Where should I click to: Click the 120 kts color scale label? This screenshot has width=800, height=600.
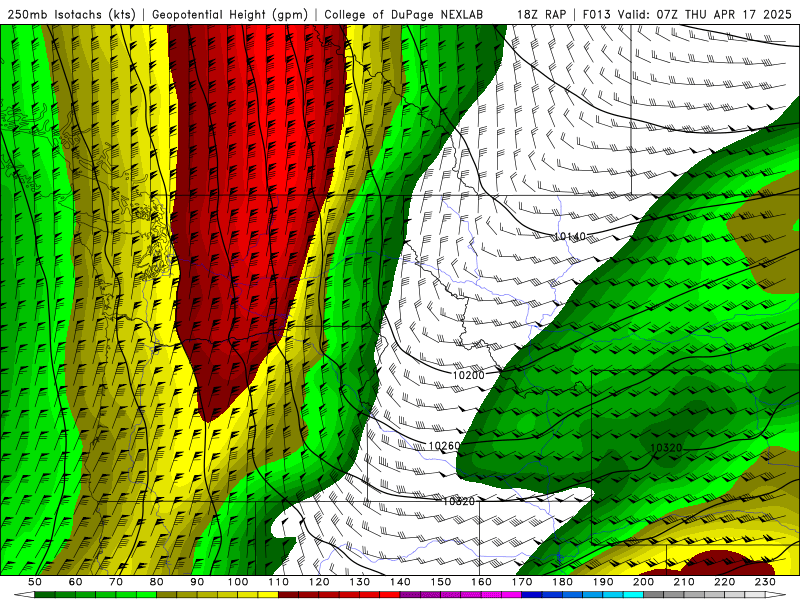click(x=319, y=582)
